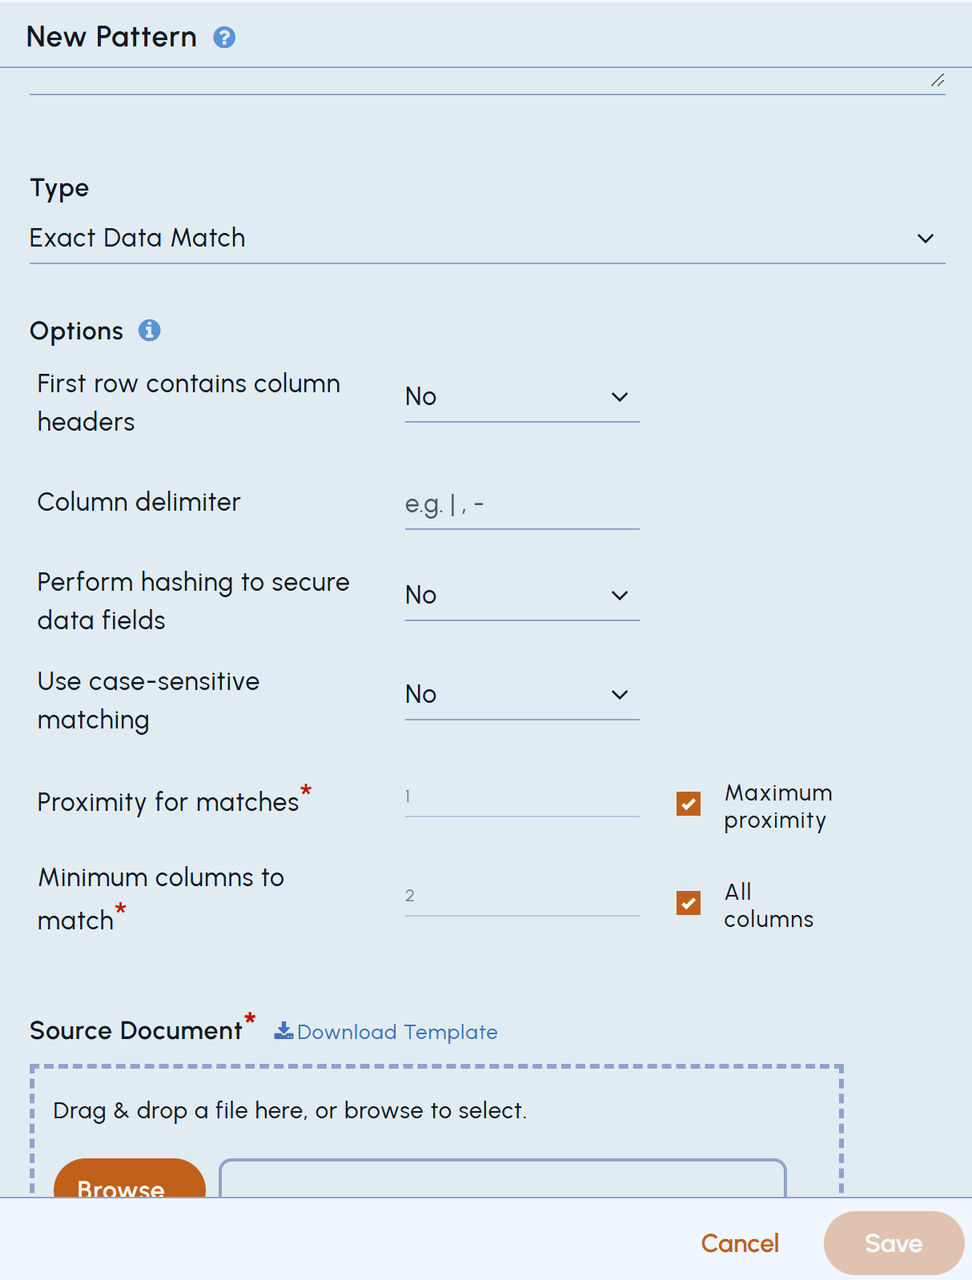Click the Proximity for matches field
The height and width of the screenshot is (1280, 972).
coord(522,797)
